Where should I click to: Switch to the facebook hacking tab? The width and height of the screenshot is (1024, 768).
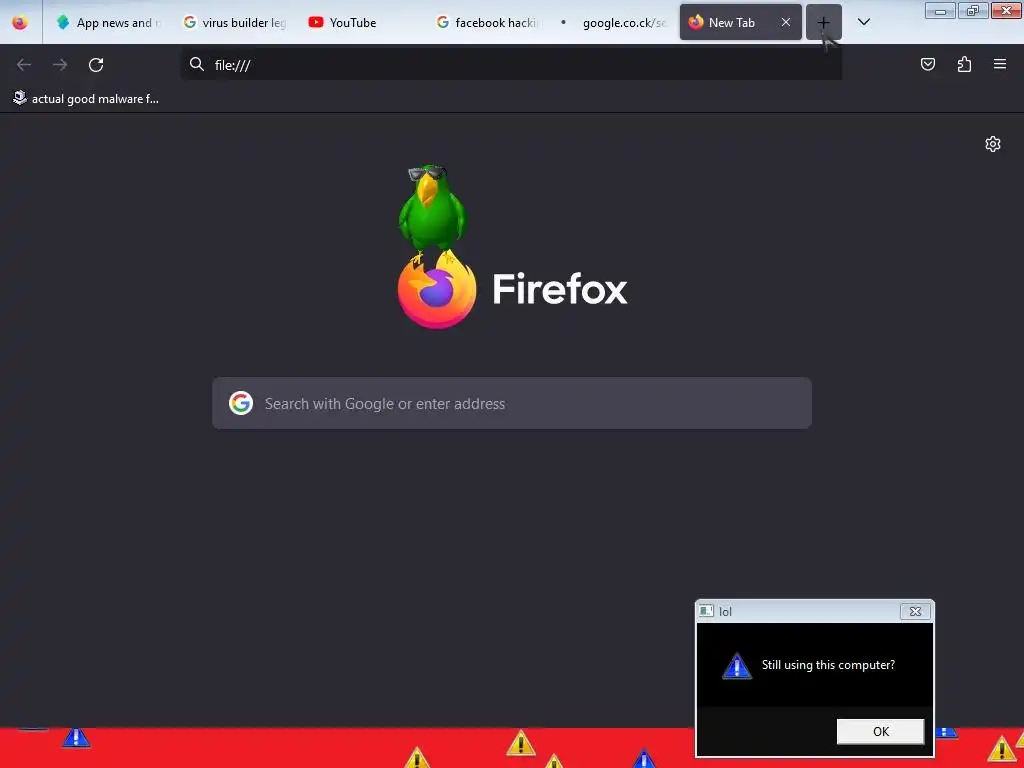[488, 22]
